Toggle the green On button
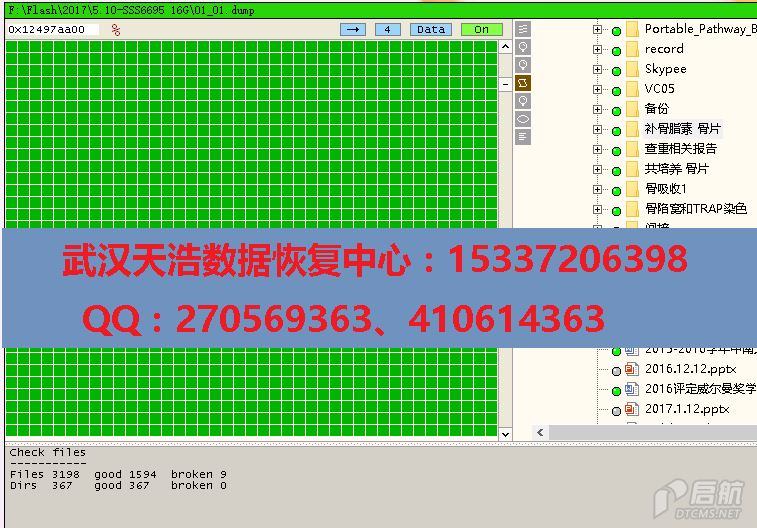 (x=481, y=29)
